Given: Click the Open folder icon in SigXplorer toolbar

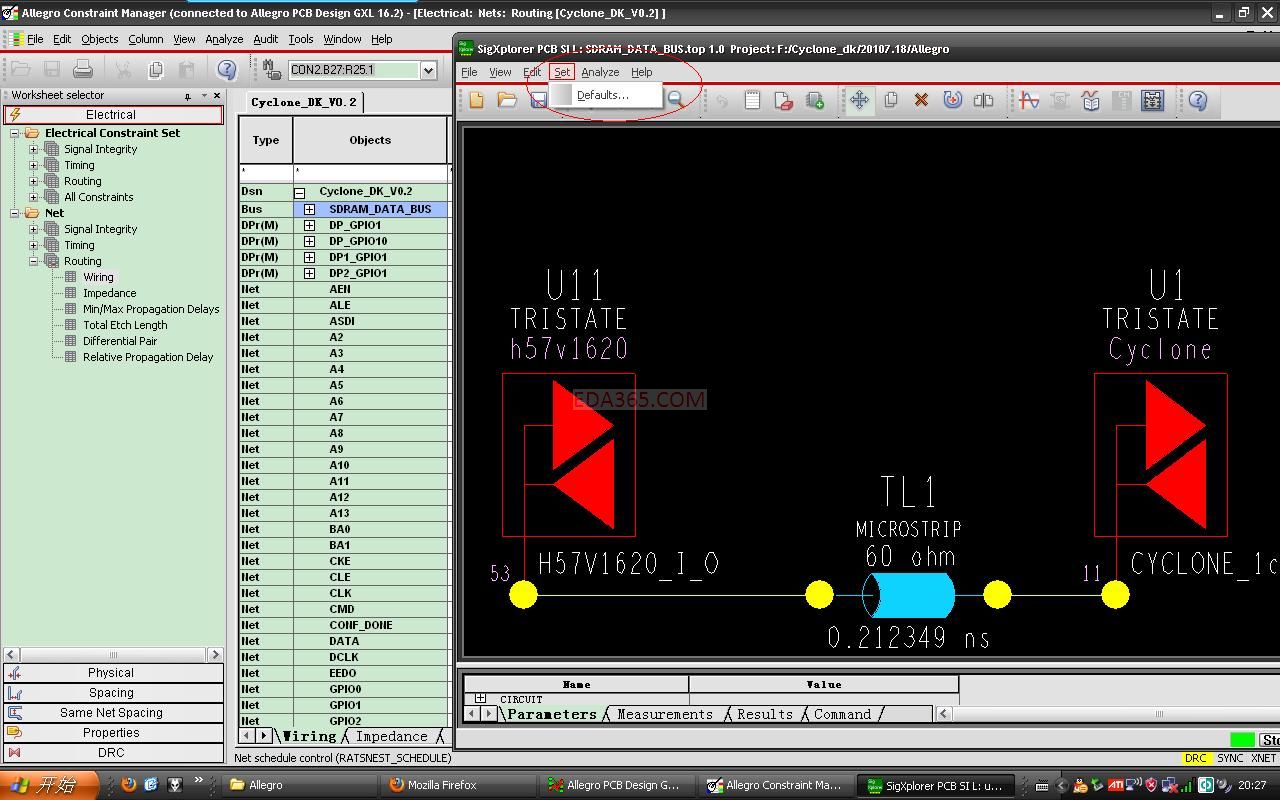Looking at the screenshot, I should click(x=507, y=100).
